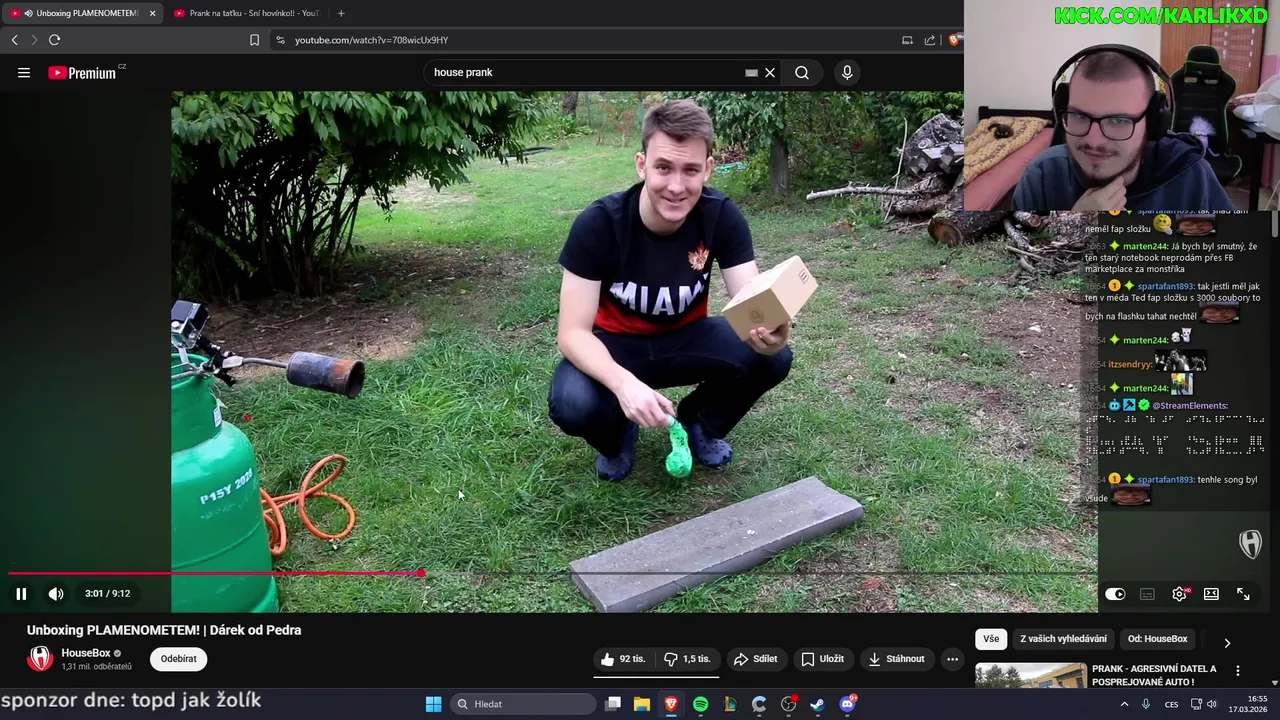Screen dimensions: 1280x720
Task: Open 'PRANK - AGRESIVNÍ DATEL' video title
Action: tap(1154, 675)
